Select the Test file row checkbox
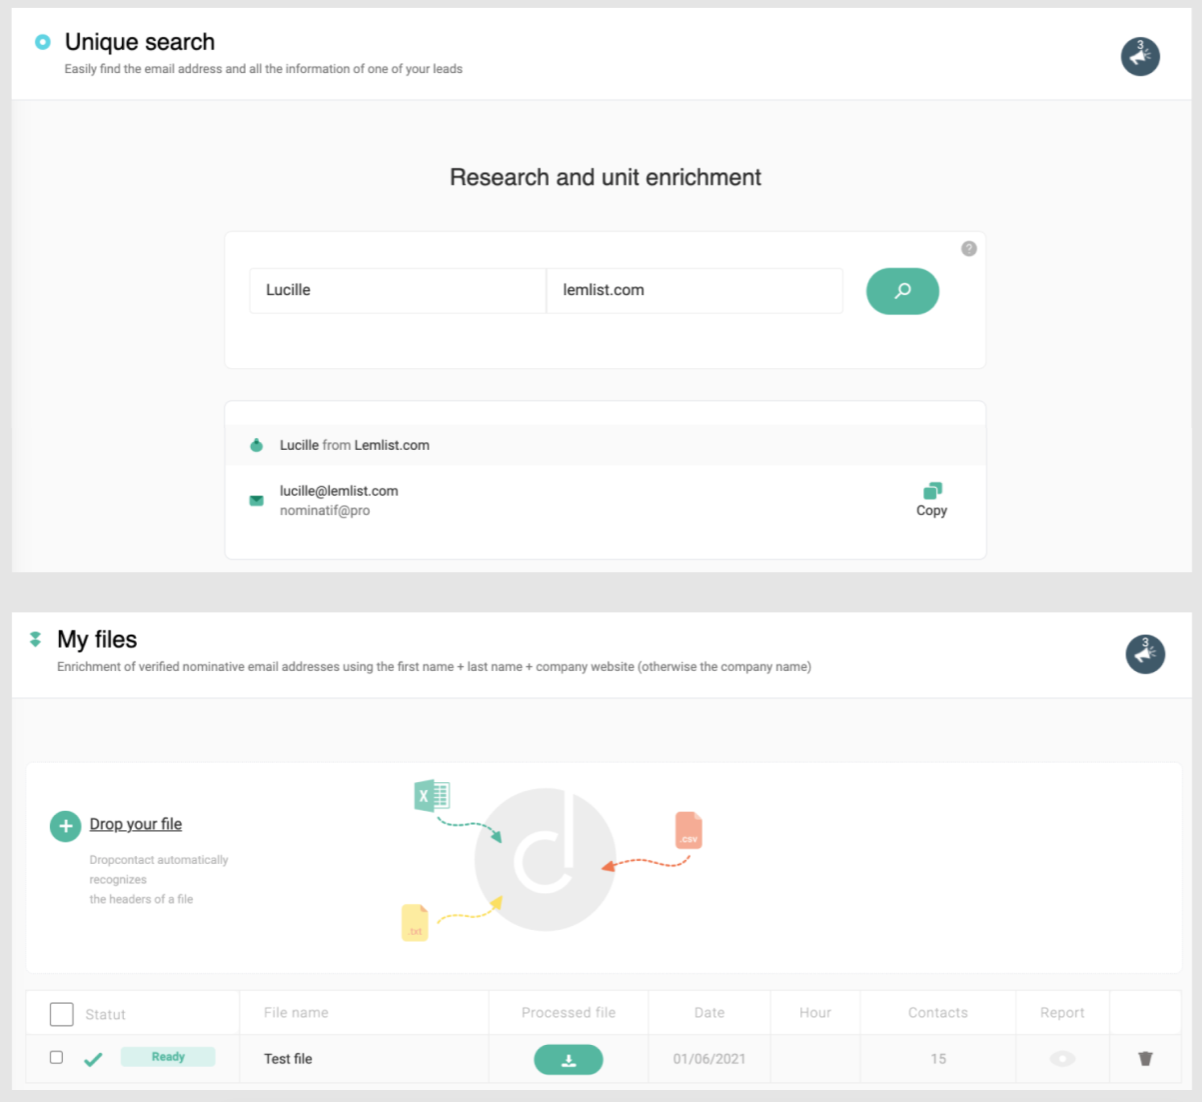Viewport: 1202px width, 1102px height. (56, 1057)
